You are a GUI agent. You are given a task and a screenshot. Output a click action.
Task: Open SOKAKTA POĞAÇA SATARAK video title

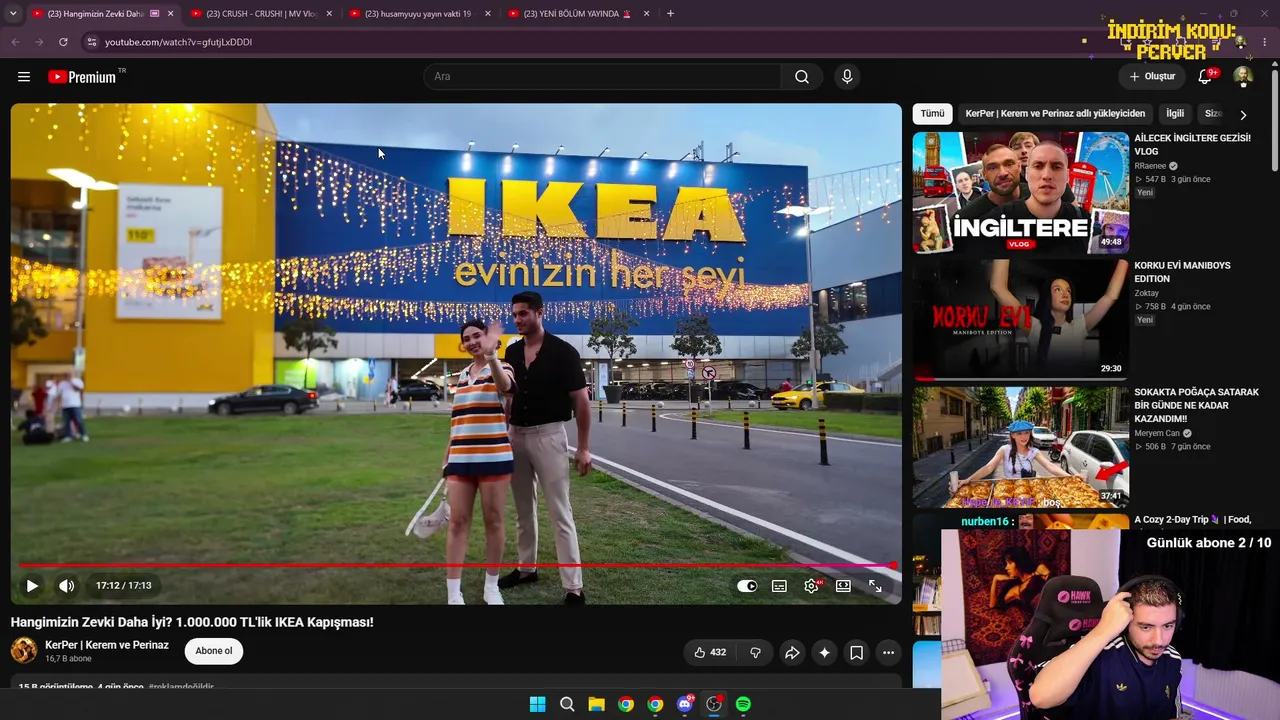[x=1196, y=405]
